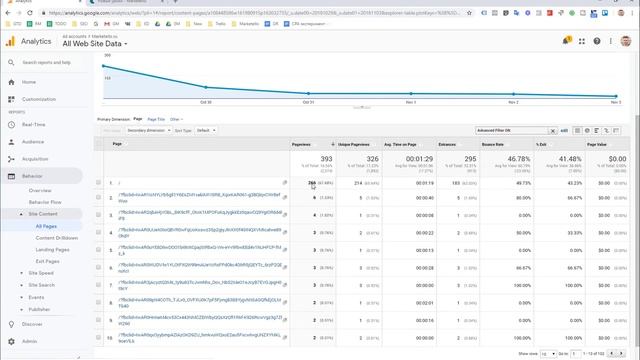The image size is (640, 360).
Task: Open the Other primary dimension dropdown
Action: coord(176,119)
